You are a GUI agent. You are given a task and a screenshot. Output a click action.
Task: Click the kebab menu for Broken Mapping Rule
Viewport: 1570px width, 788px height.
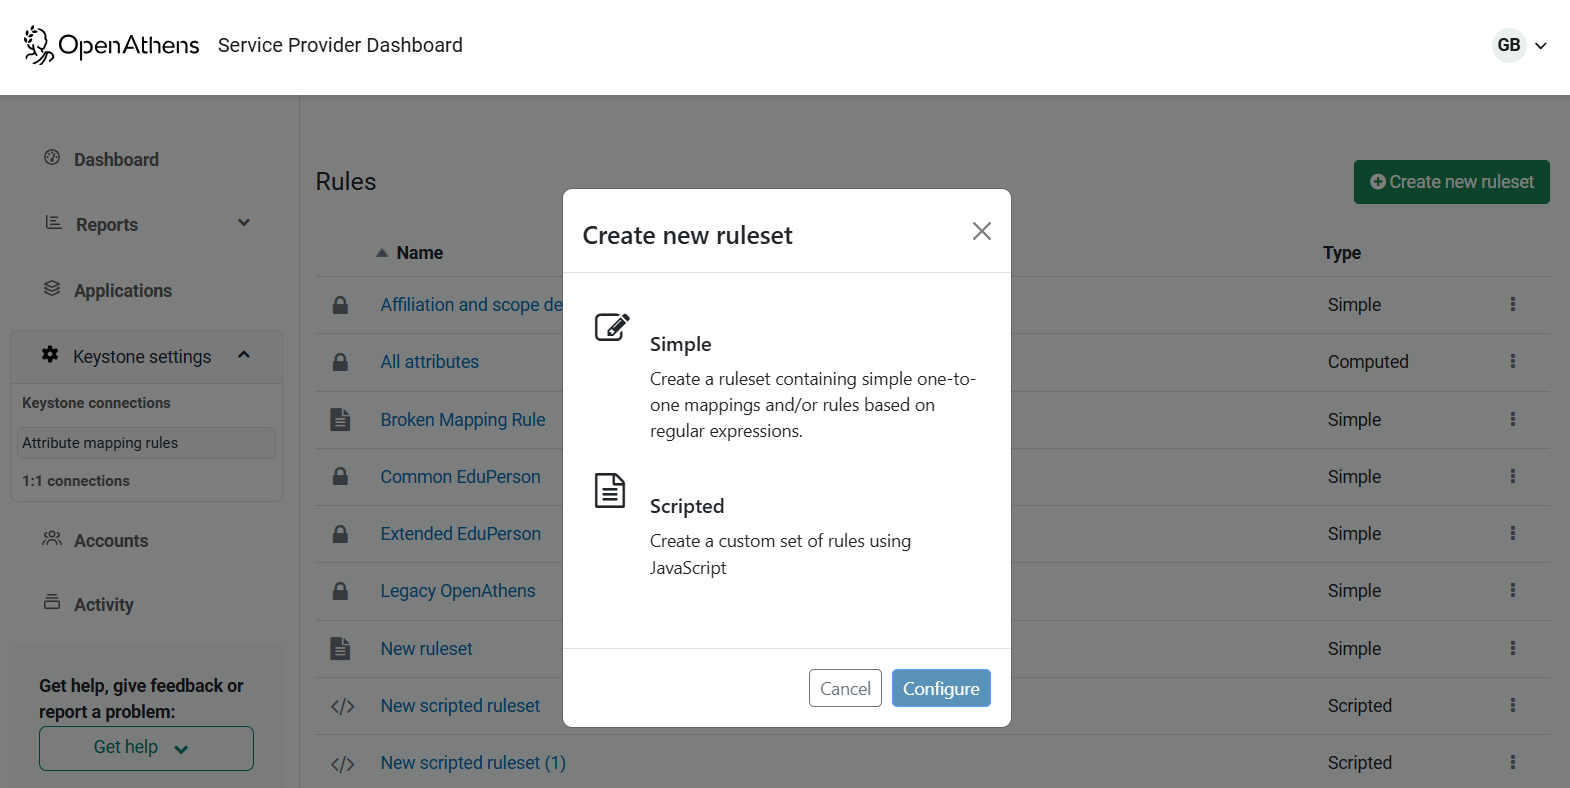point(1513,420)
